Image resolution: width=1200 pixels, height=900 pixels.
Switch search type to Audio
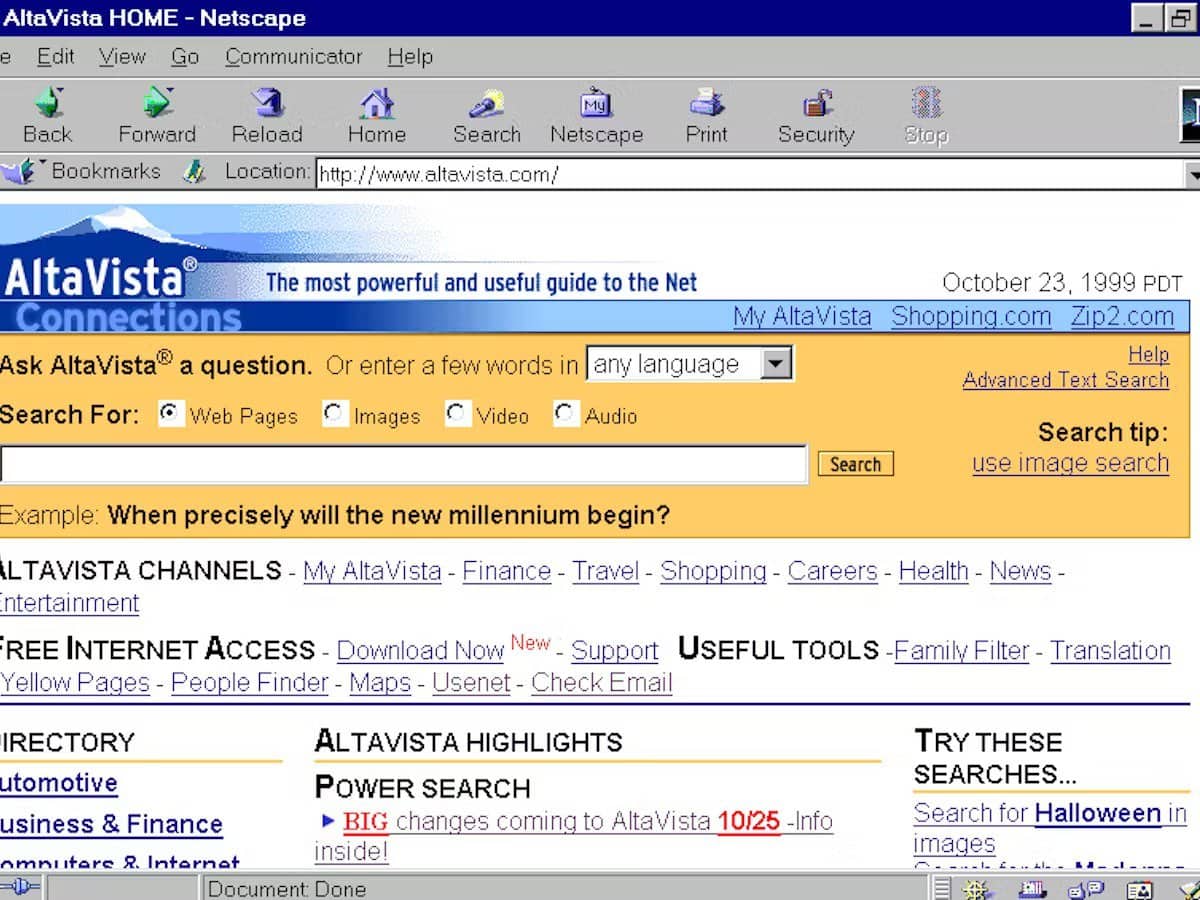565,412
